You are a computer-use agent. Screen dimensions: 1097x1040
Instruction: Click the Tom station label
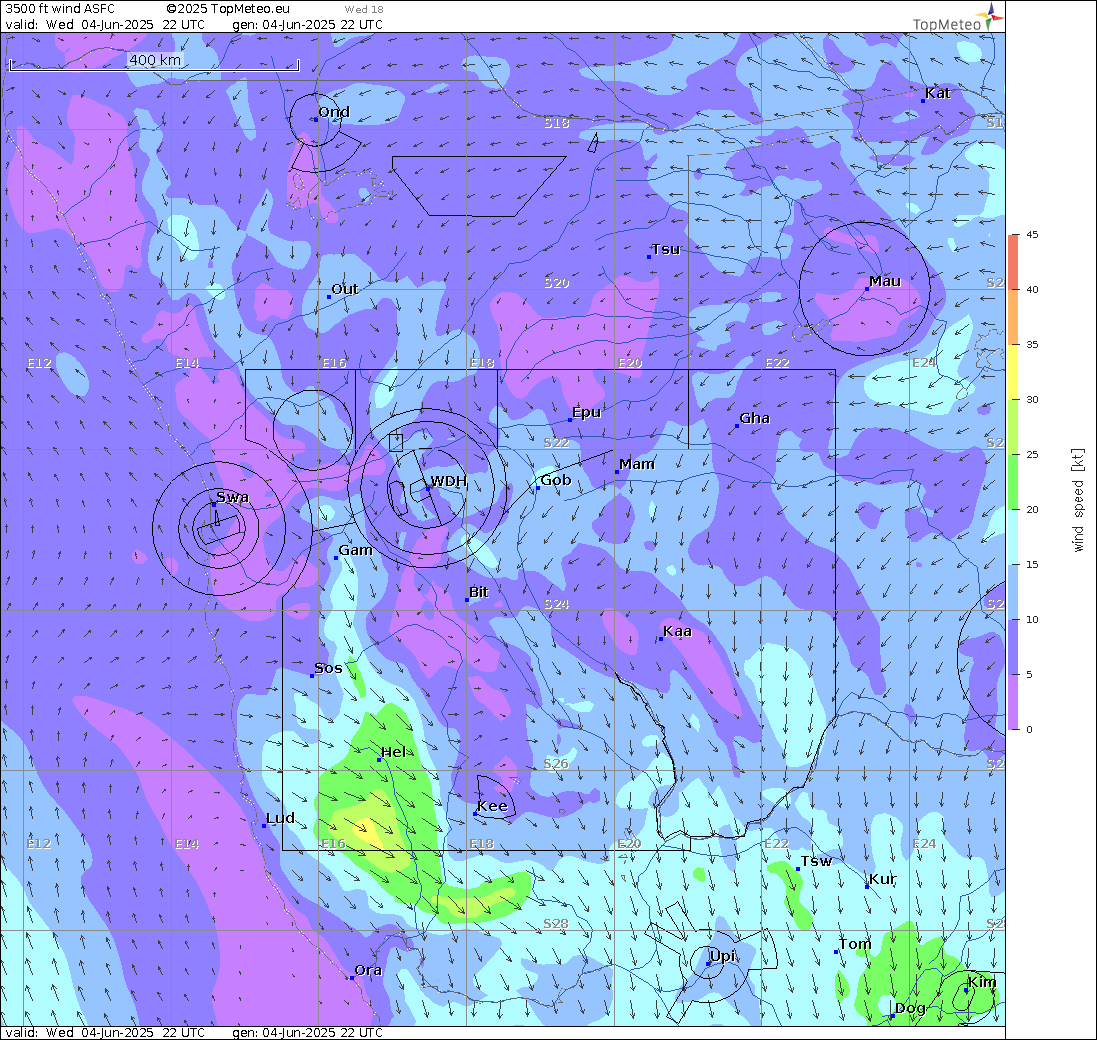pyautogui.click(x=855, y=944)
